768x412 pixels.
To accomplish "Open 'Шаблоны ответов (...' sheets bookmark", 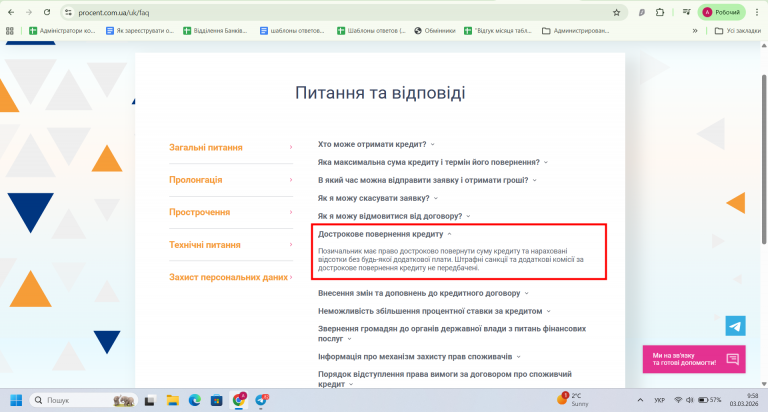I will click(371, 30).
